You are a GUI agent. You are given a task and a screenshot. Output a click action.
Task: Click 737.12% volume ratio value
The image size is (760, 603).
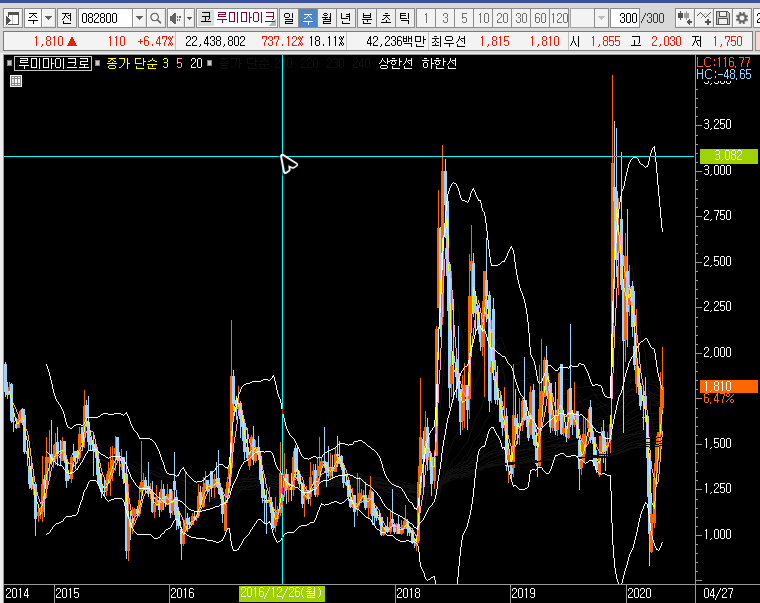(x=283, y=41)
